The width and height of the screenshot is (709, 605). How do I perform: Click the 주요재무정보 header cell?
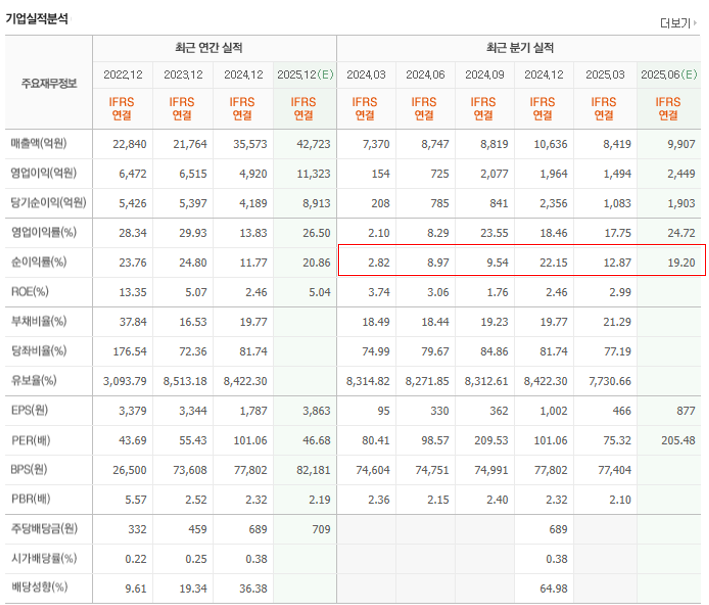[x=49, y=83]
